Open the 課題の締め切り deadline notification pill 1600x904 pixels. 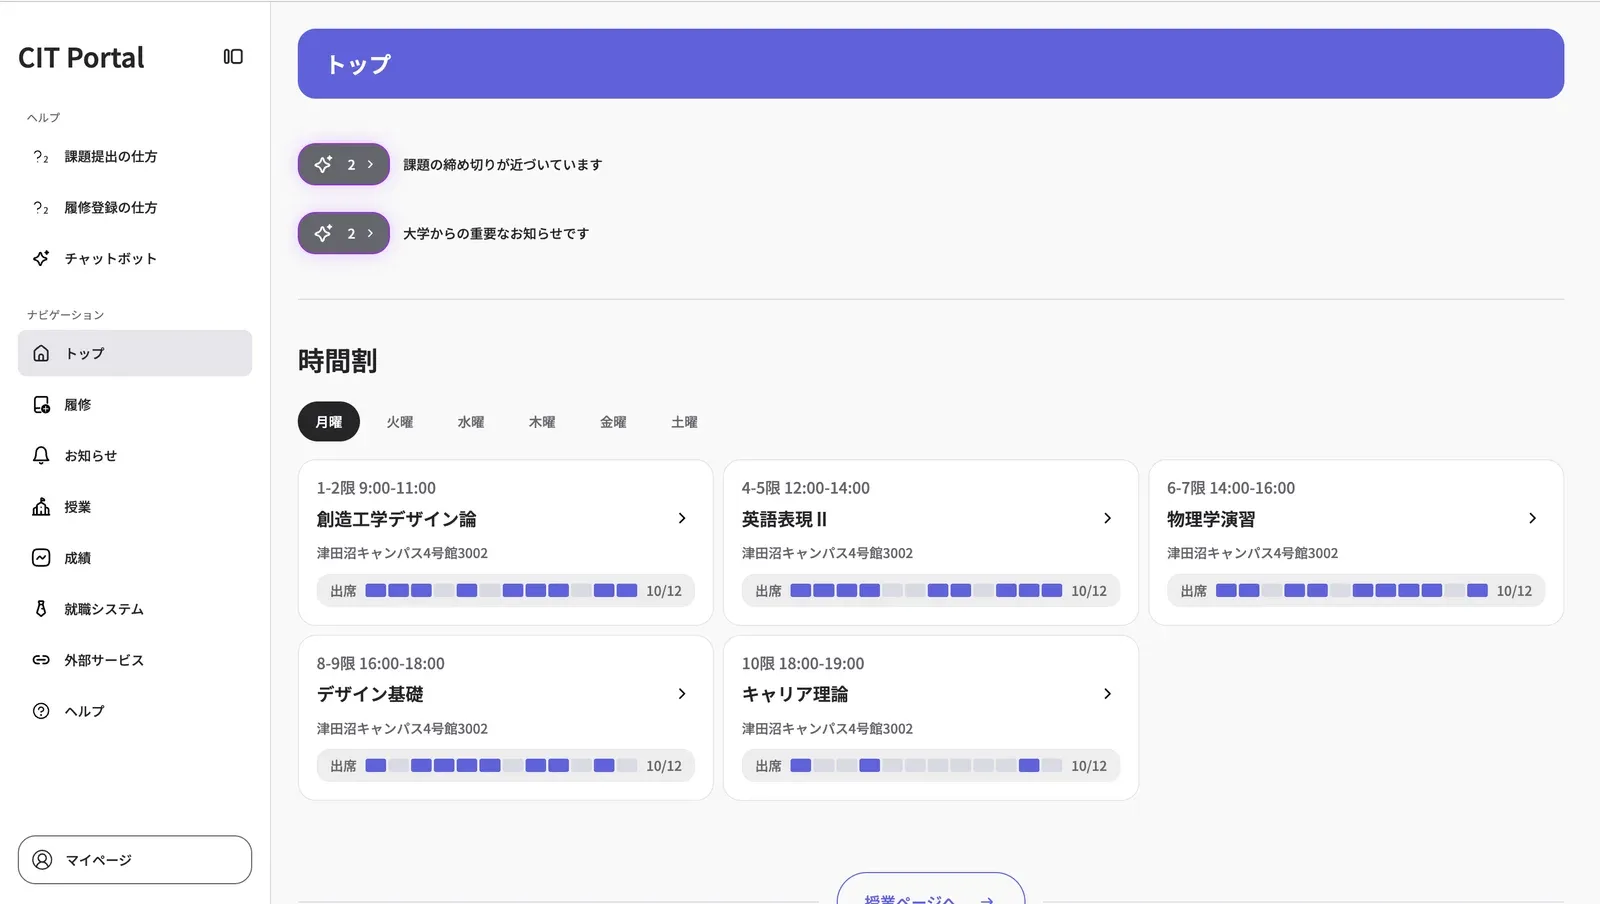pyautogui.click(x=343, y=163)
